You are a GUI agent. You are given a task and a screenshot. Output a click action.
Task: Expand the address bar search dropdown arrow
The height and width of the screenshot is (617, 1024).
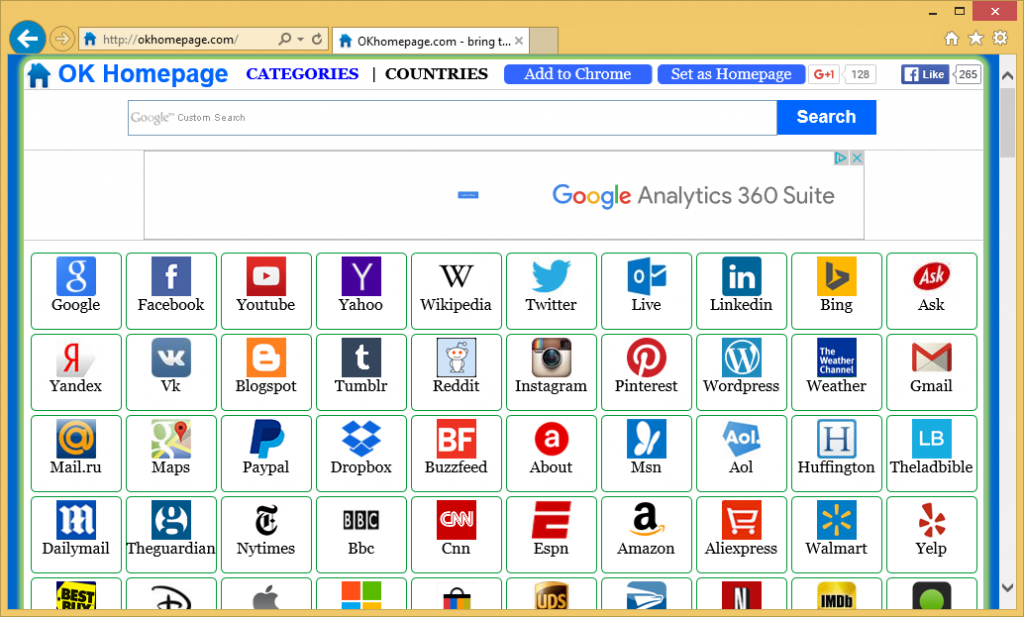point(300,40)
